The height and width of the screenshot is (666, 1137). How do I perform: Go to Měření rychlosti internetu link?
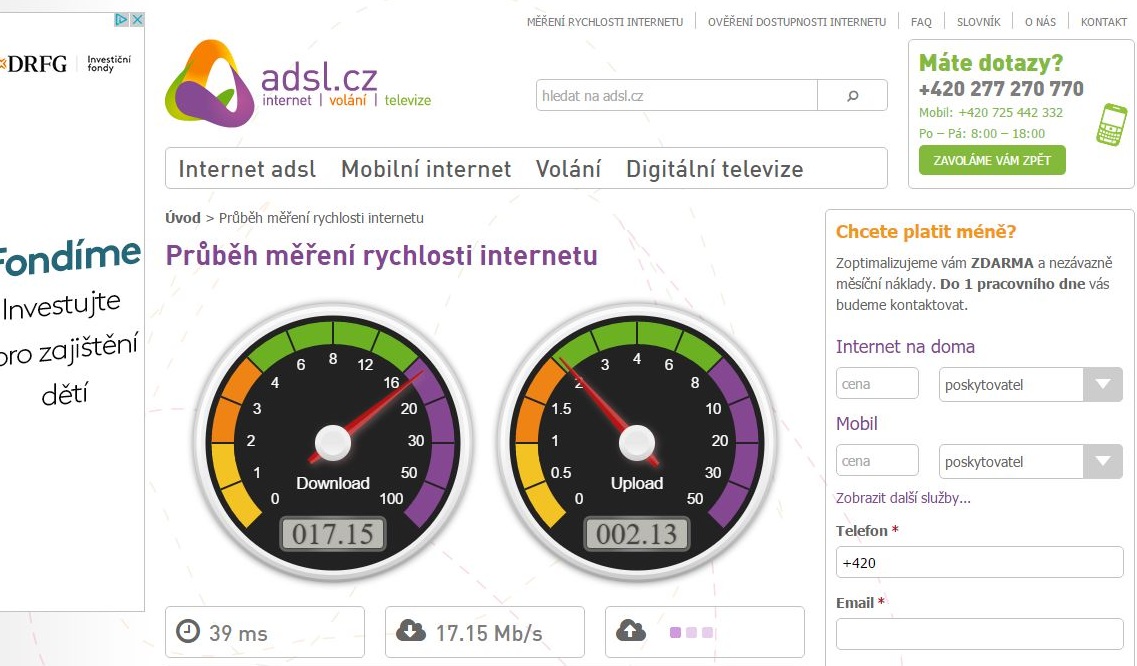[605, 22]
